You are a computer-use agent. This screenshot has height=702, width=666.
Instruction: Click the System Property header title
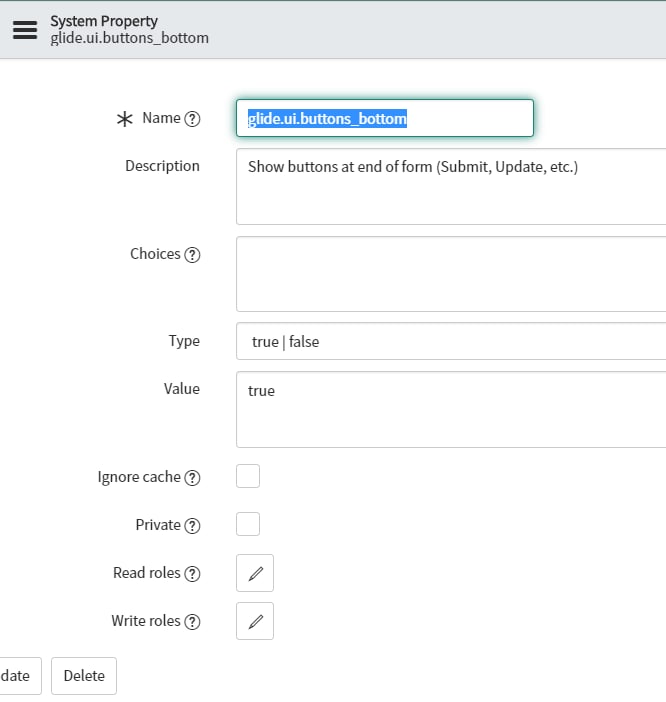coord(104,21)
